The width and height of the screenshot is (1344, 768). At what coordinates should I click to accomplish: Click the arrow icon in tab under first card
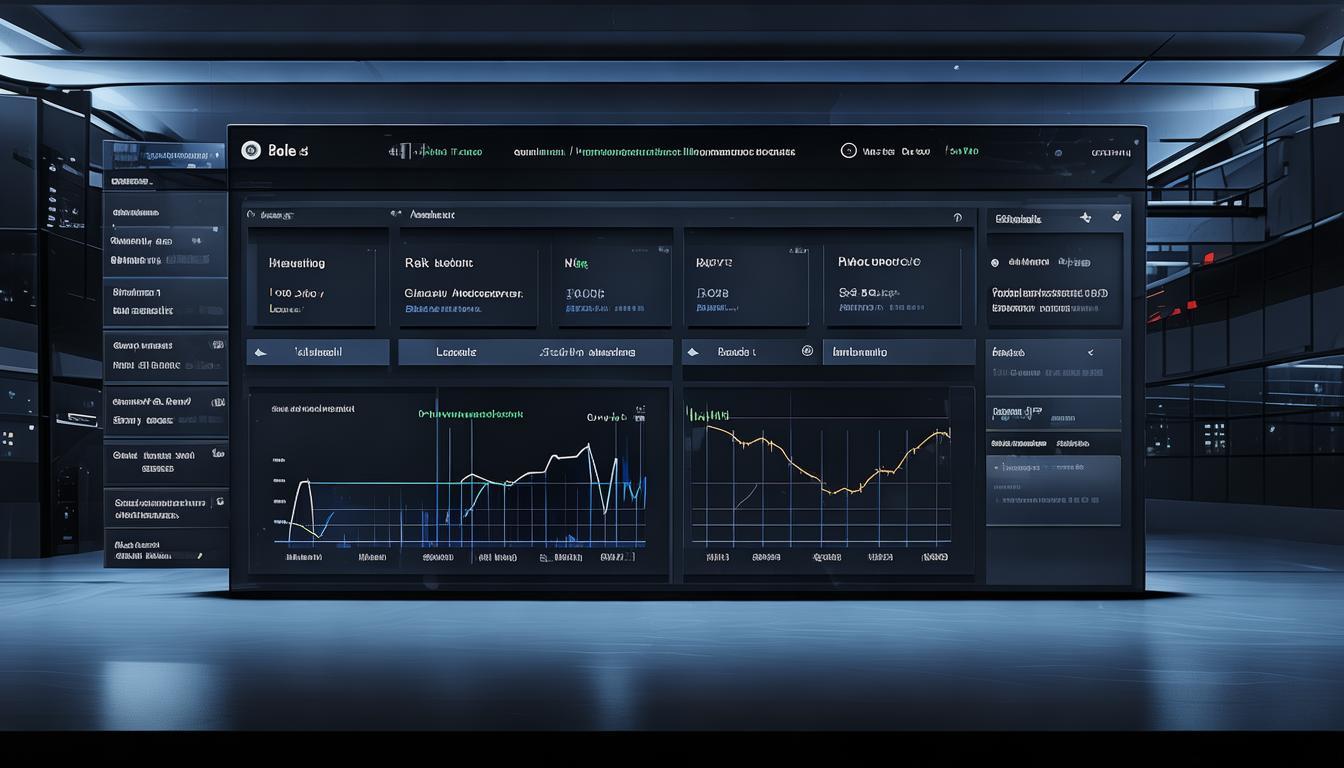point(261,352)
